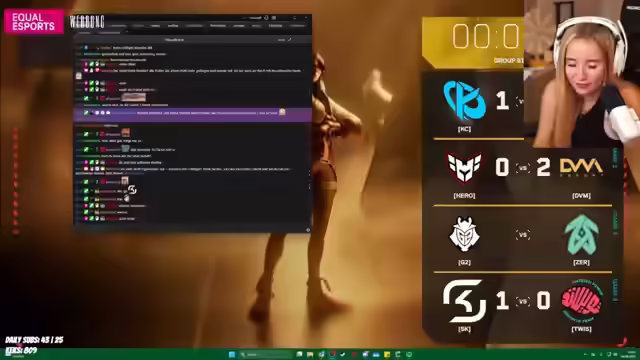The height and width of the screenshot is (360, 640).
Task: Open File Explorer from the taskbar
Action: point(310,354)
